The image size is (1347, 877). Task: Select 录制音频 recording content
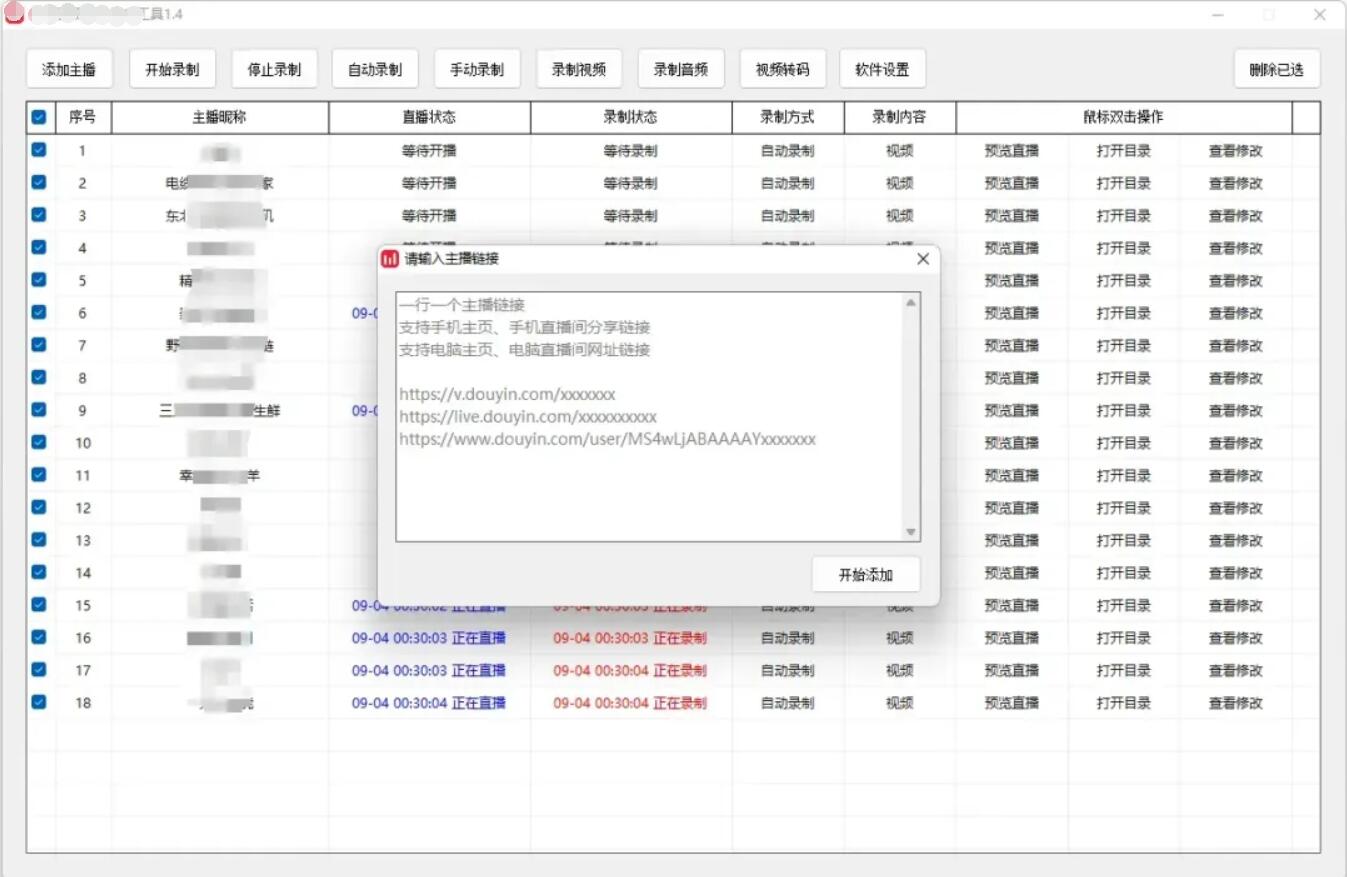[x=681, y=68]
